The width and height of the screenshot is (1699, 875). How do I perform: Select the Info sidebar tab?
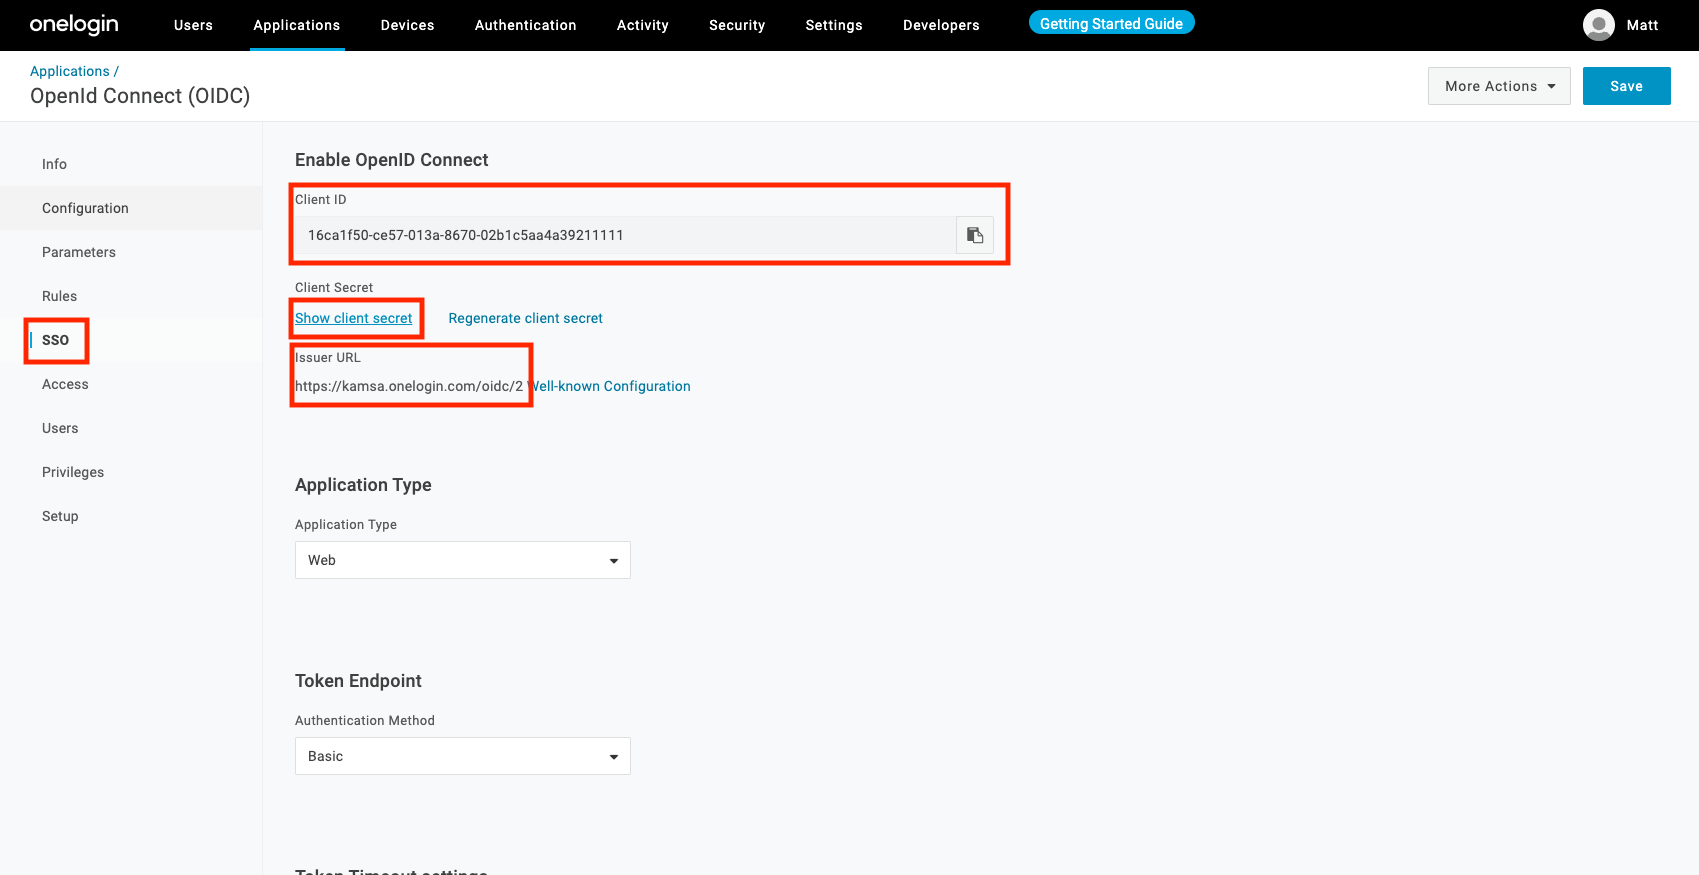tap(131, 164)
